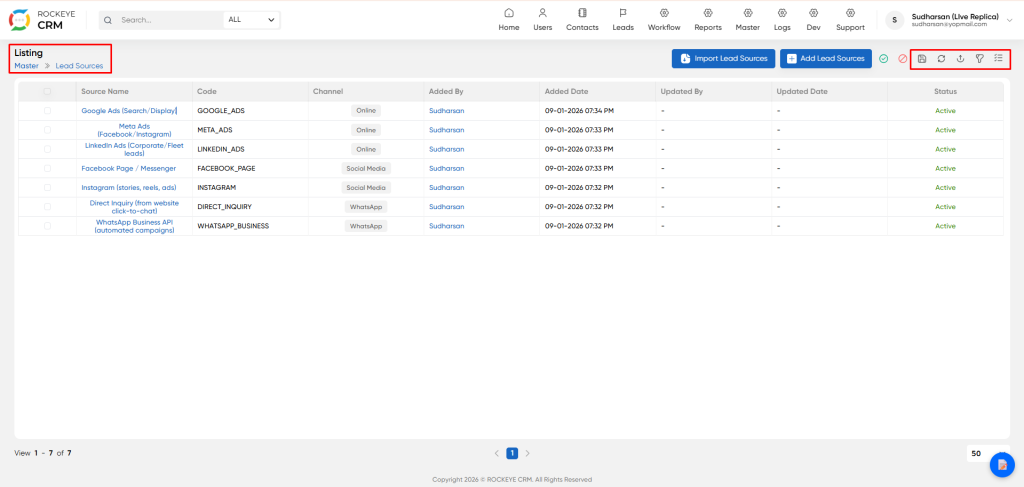This screenshot has height=487, width=1024.
Task: Open Instagram (stories, reels, ads) source
Action: point(129,187)
